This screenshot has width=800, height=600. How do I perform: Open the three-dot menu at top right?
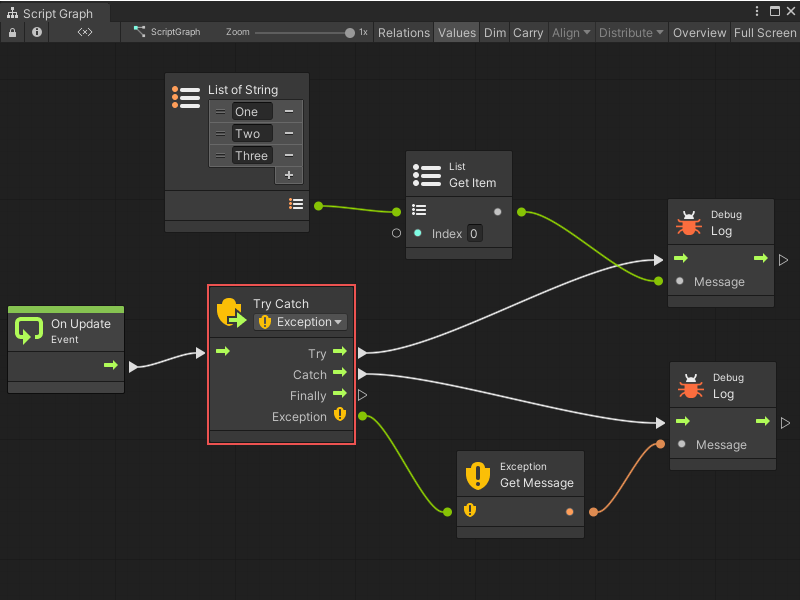click(x=758, y=9)
